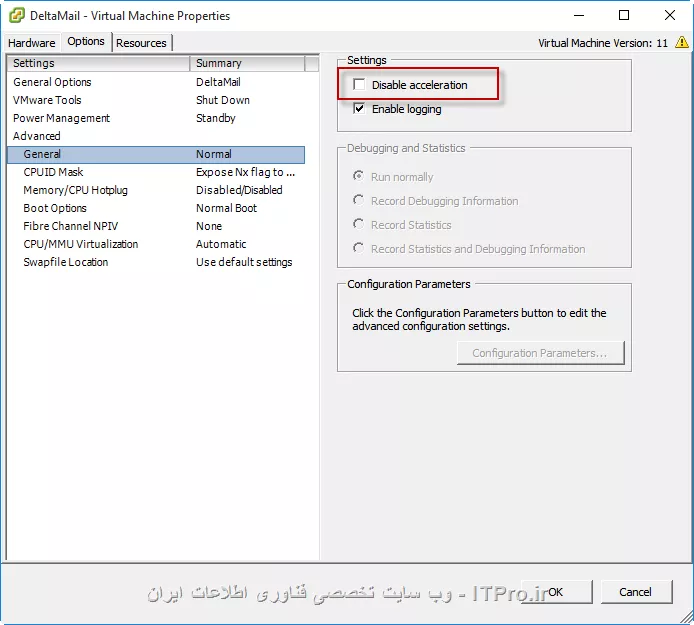Select the Swapfile Location row
Viewport: 694px width, 625px height.
156,262
